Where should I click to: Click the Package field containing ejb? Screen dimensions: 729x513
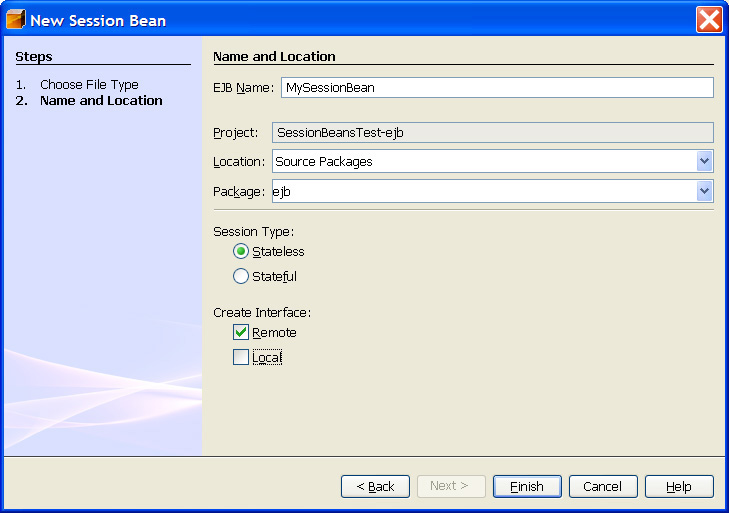point(483,191)
